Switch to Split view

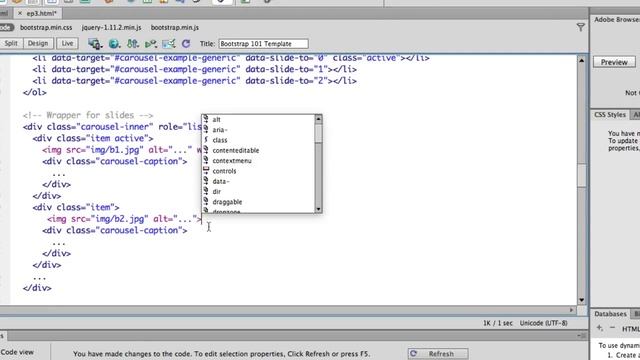[x=11, y=43]
